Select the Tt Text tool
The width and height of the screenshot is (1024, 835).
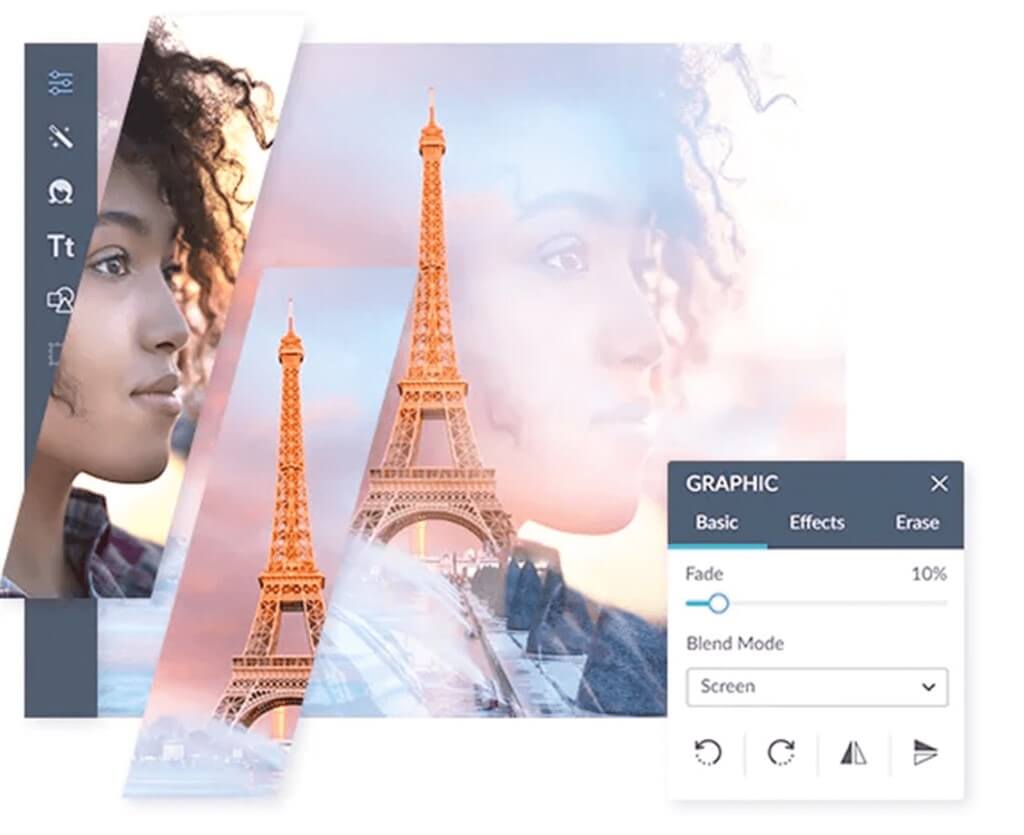click(61, 246)
